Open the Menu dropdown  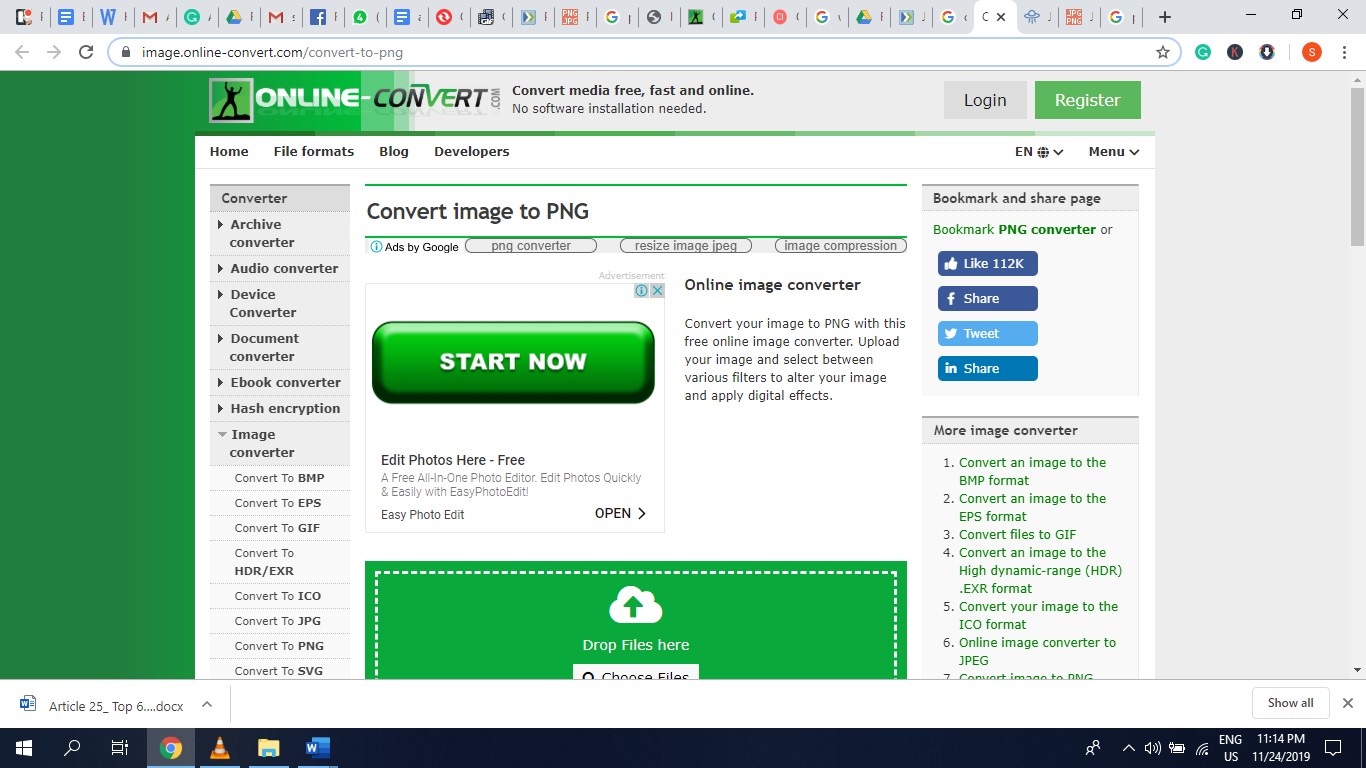click(x=1114, y=152)
